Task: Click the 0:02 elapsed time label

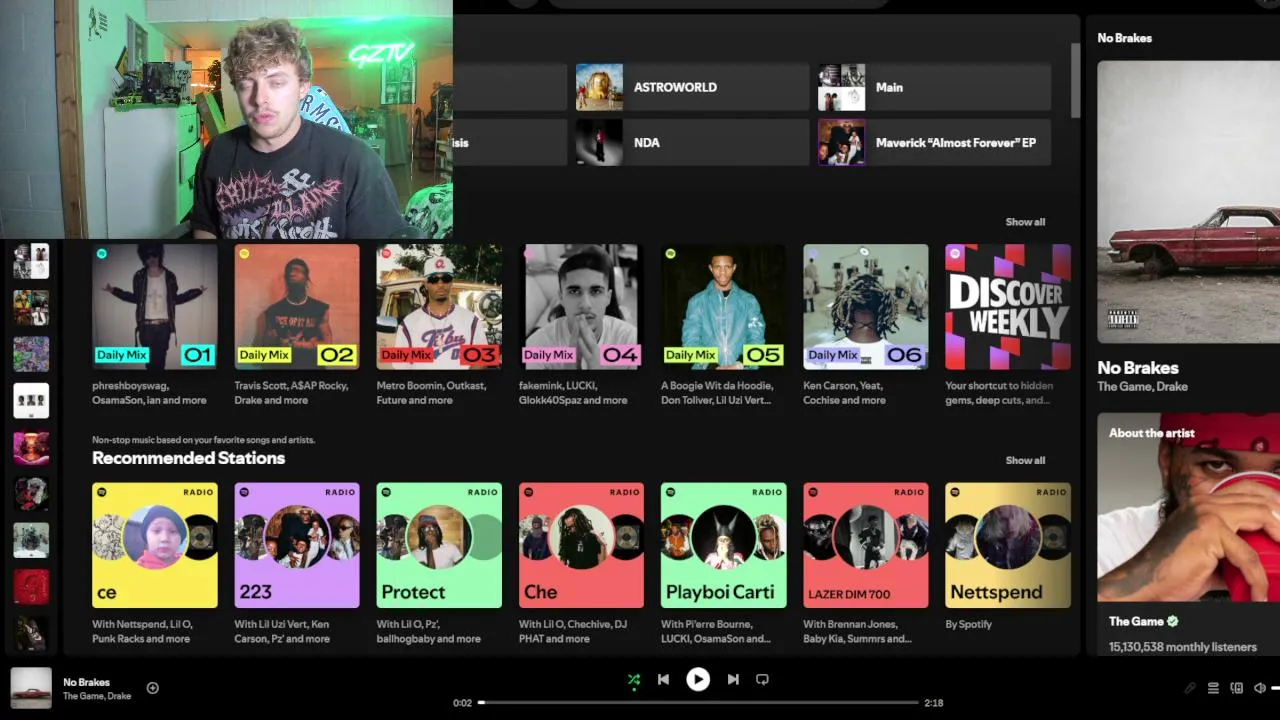Action: point(462,703)
